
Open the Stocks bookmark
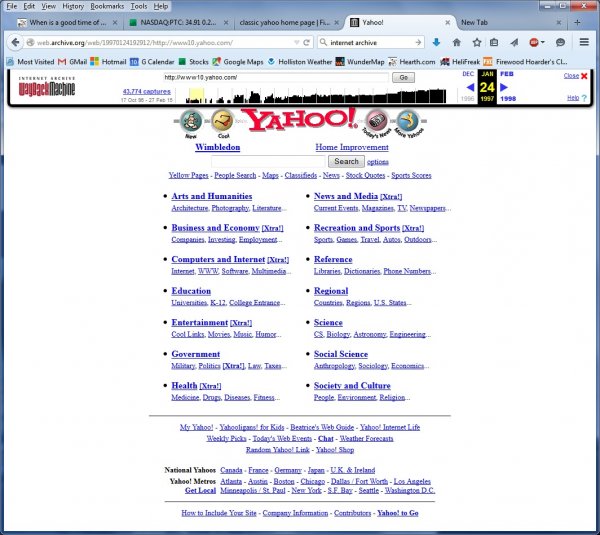point(194,62)
